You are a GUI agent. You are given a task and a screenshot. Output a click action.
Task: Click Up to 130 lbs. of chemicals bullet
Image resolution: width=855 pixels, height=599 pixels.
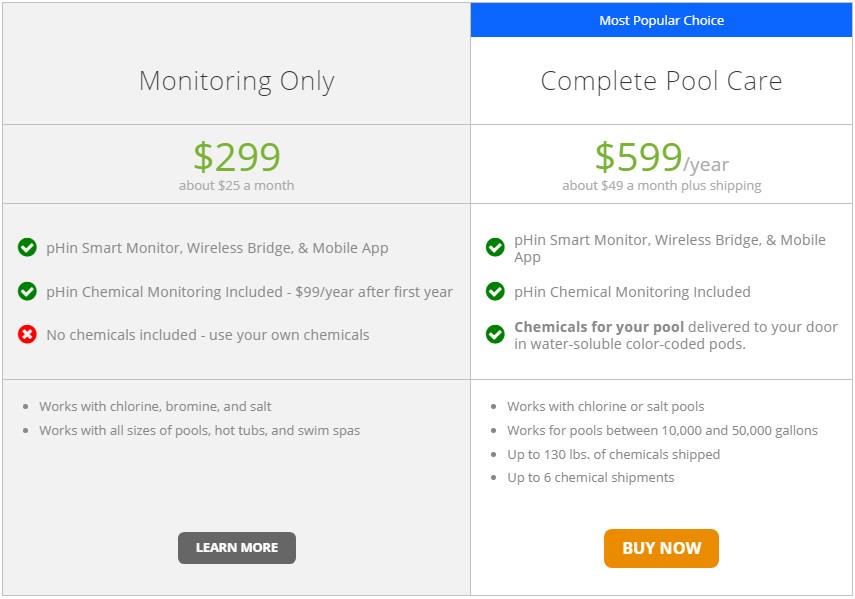pos(613,454)
